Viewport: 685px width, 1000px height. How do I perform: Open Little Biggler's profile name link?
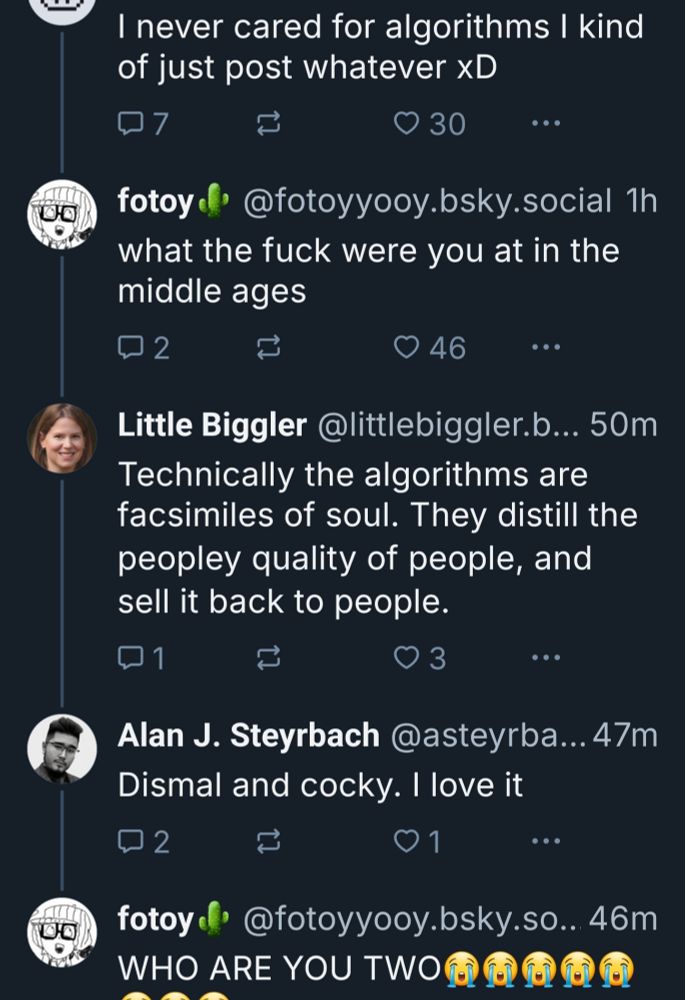[212, 425]
